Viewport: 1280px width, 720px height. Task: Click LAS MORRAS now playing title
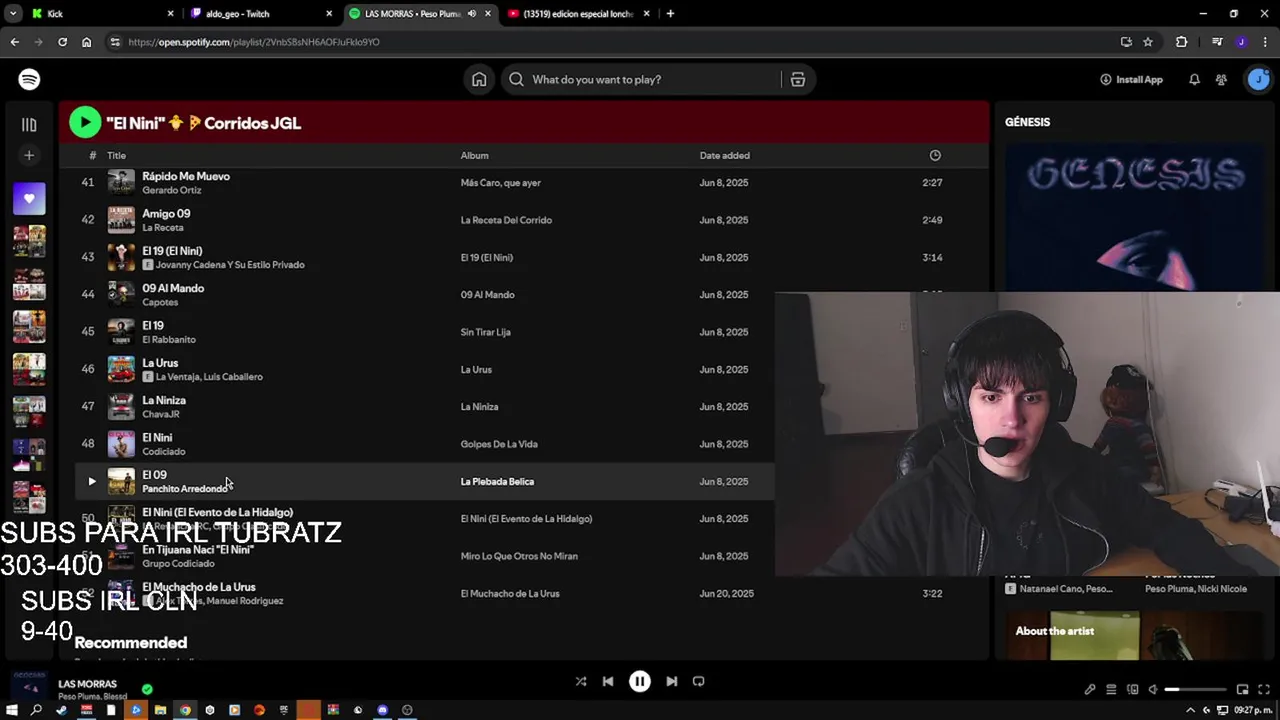point(87,684)
